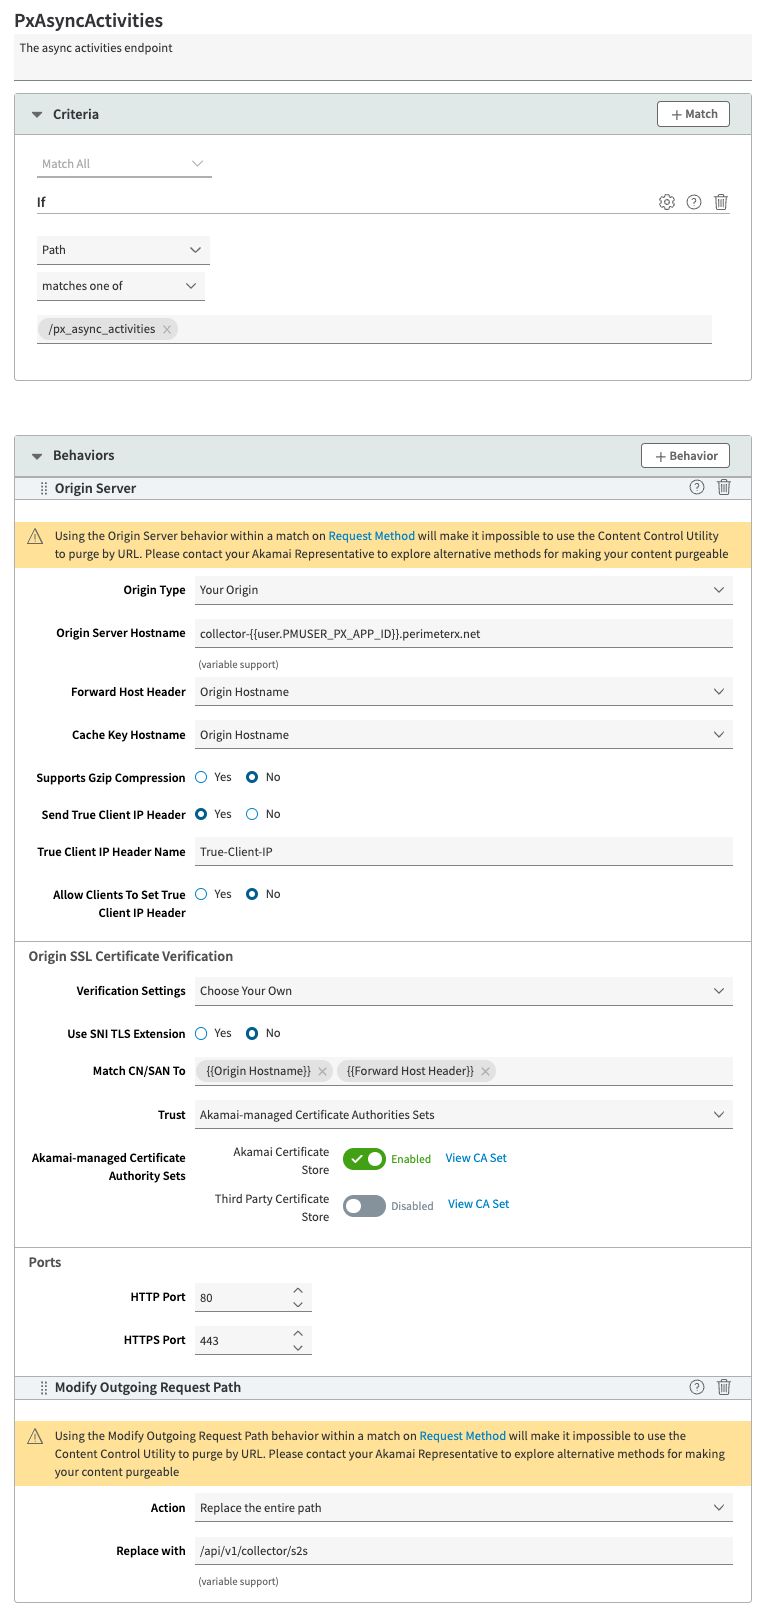Viewport: 769px width, 1621px height.
Task: Disable the Akamai Certificate Store toggle
Action: point(364,1159)
